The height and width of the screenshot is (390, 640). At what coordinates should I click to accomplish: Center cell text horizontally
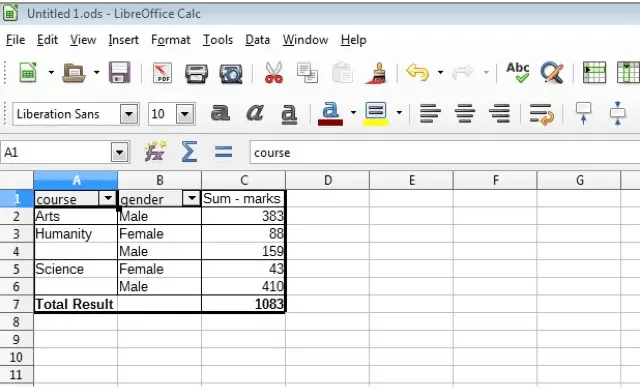(465, 113)
